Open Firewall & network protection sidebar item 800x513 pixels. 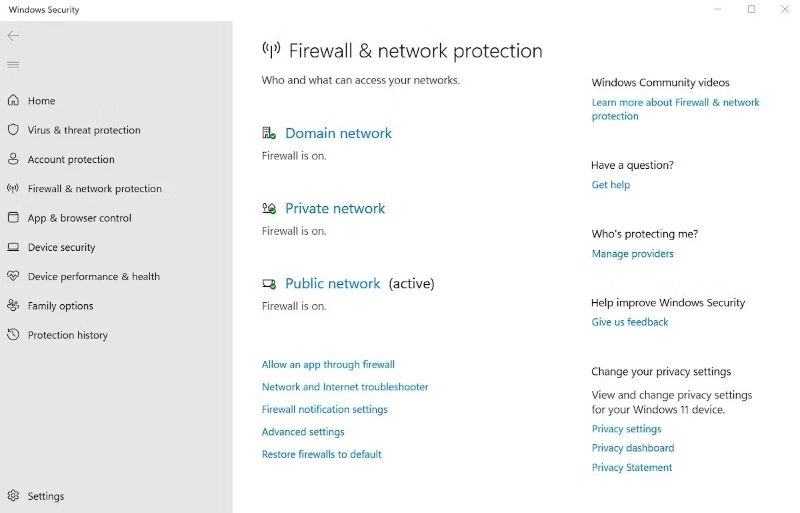tap(94, 189)
